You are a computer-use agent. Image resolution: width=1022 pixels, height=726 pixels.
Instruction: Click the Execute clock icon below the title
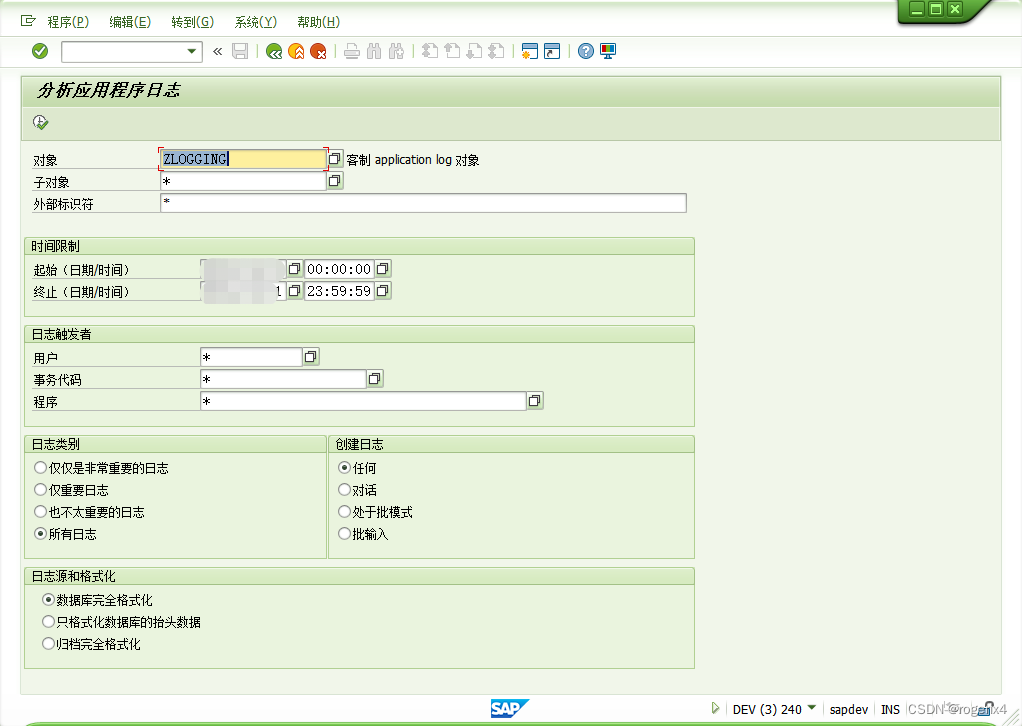[41, 121]
